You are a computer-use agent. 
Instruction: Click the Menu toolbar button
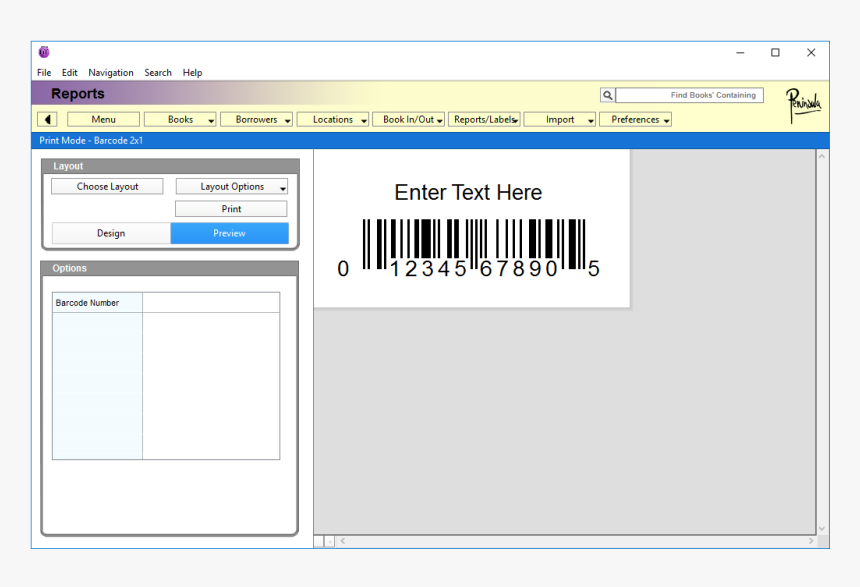click(x=103, y=119)
